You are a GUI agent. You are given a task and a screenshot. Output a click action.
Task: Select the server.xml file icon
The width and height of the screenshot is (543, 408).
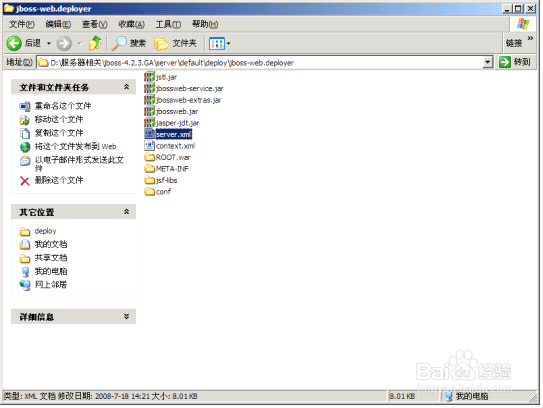(x=150, y=134)
